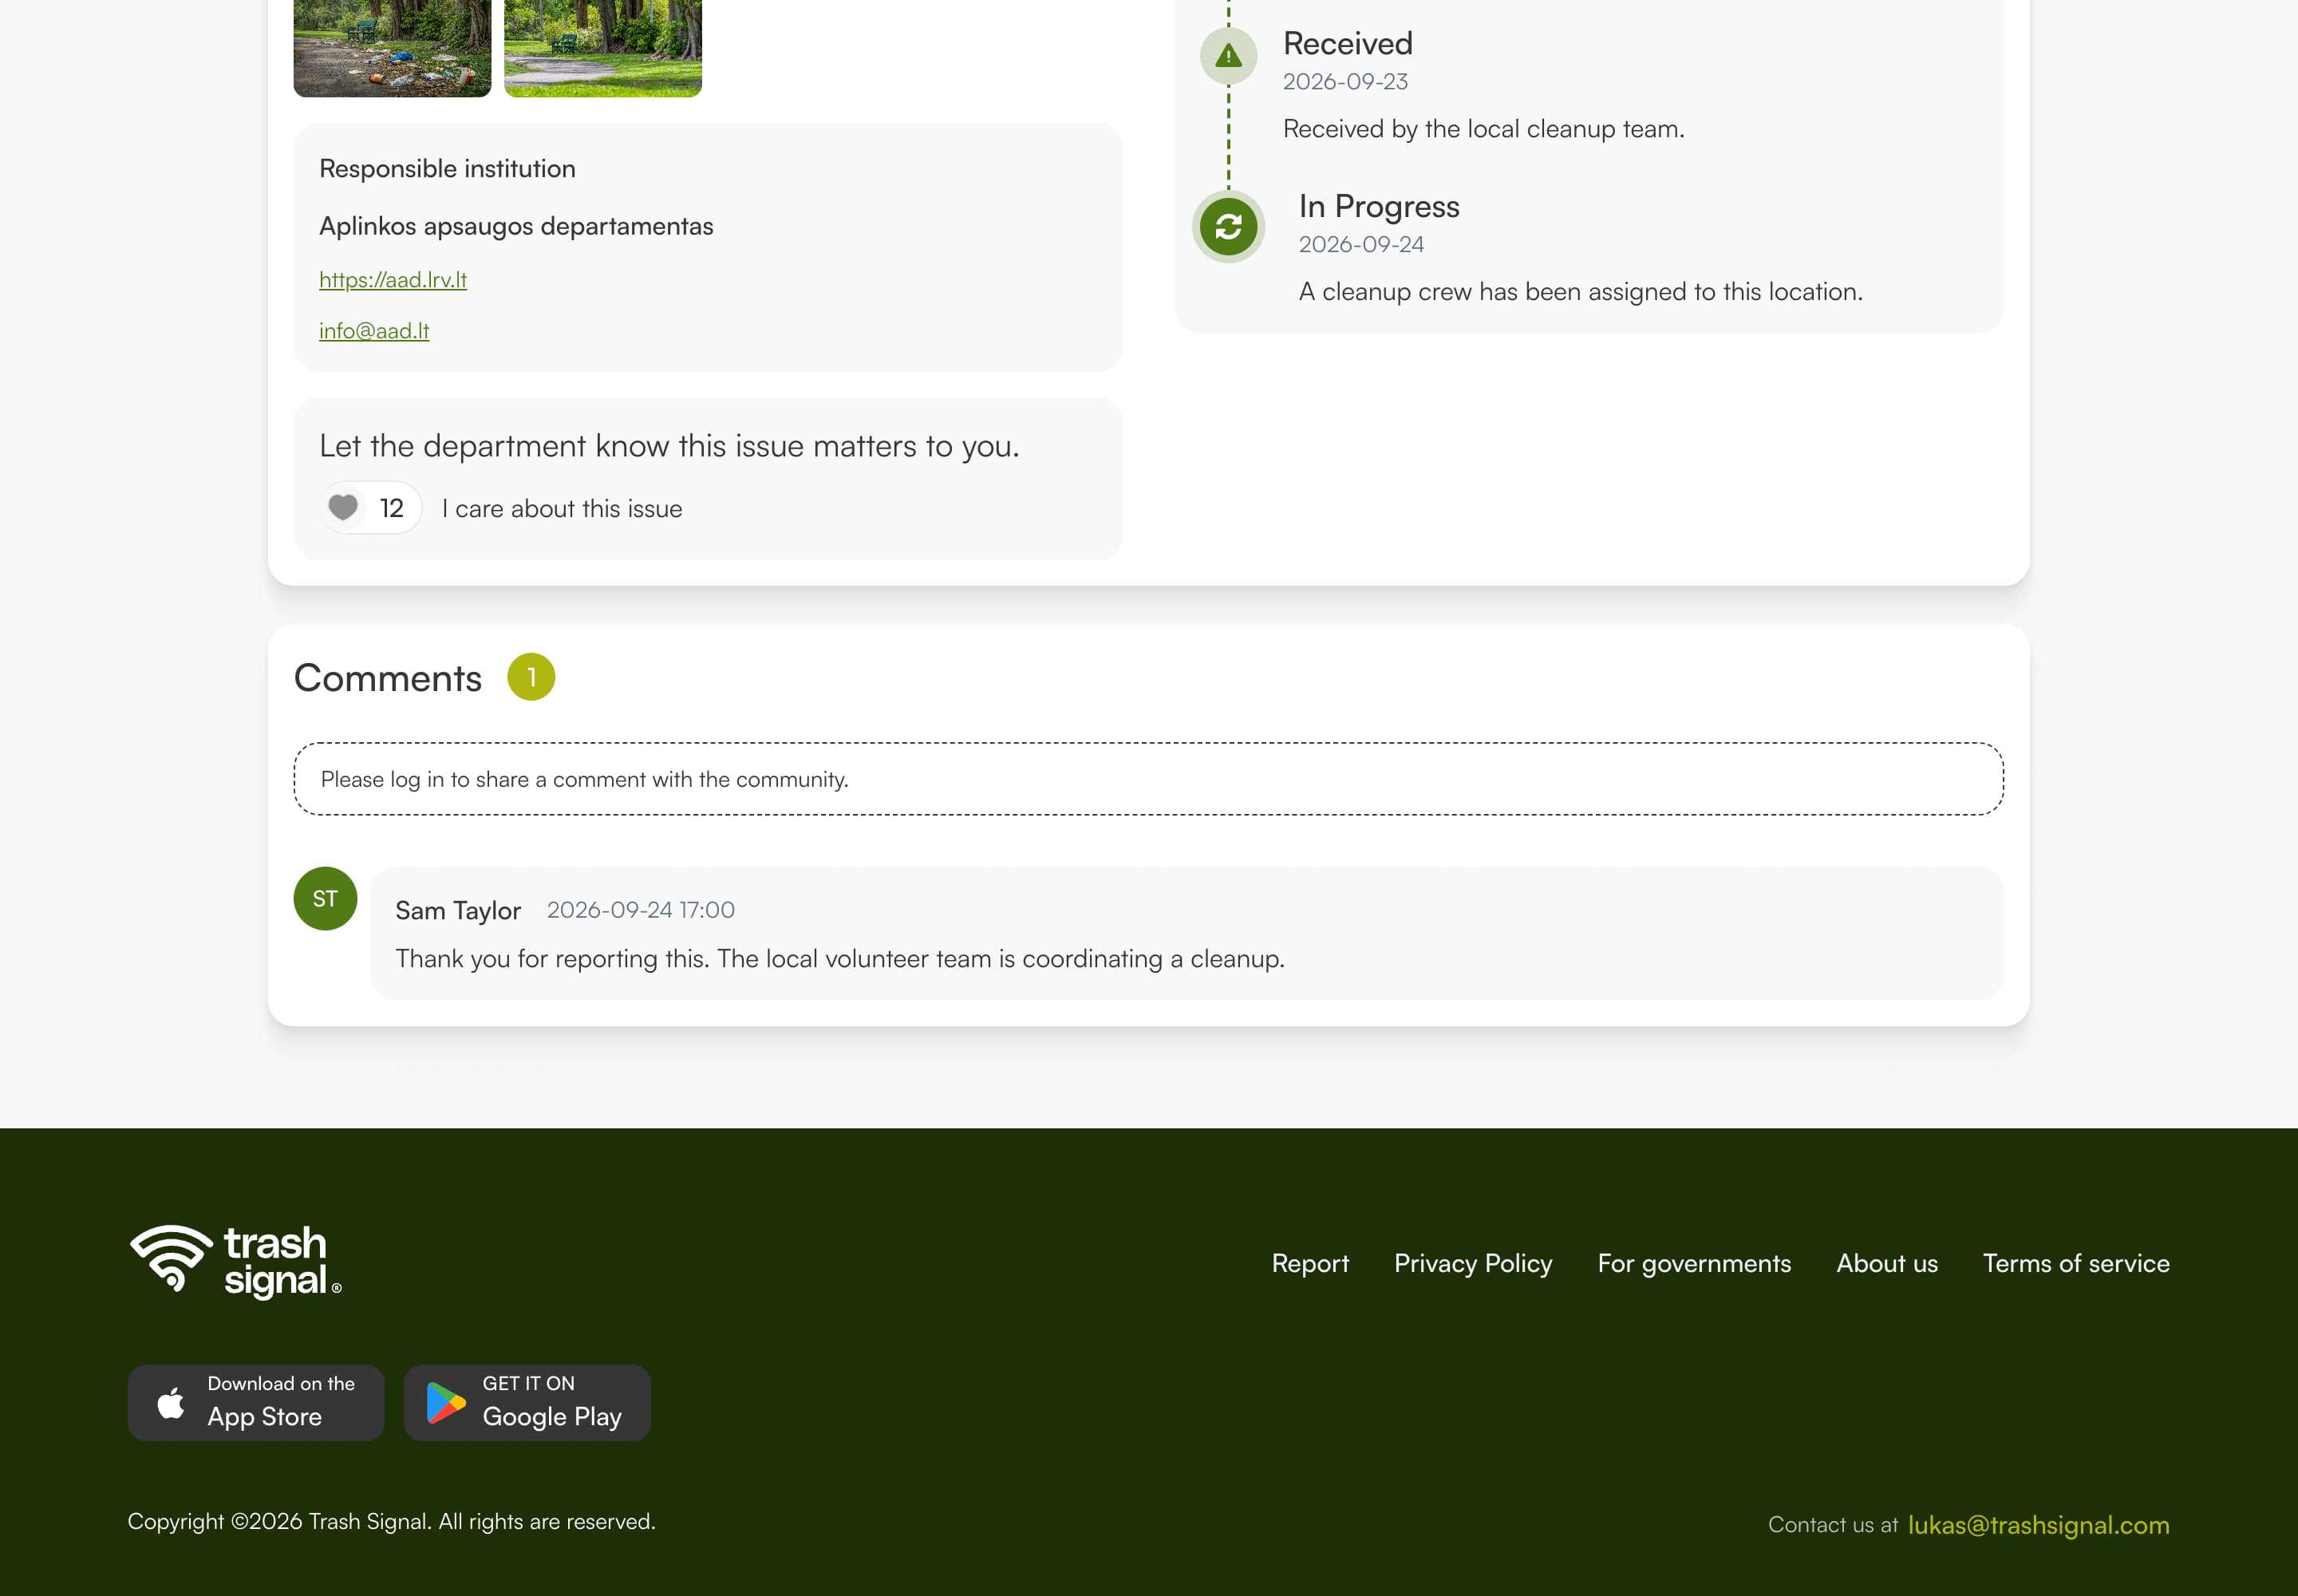Open Privacy Policy footer link
The width and height of the screenshot is (2298, 1596).
click(x=1473, y=1263)
